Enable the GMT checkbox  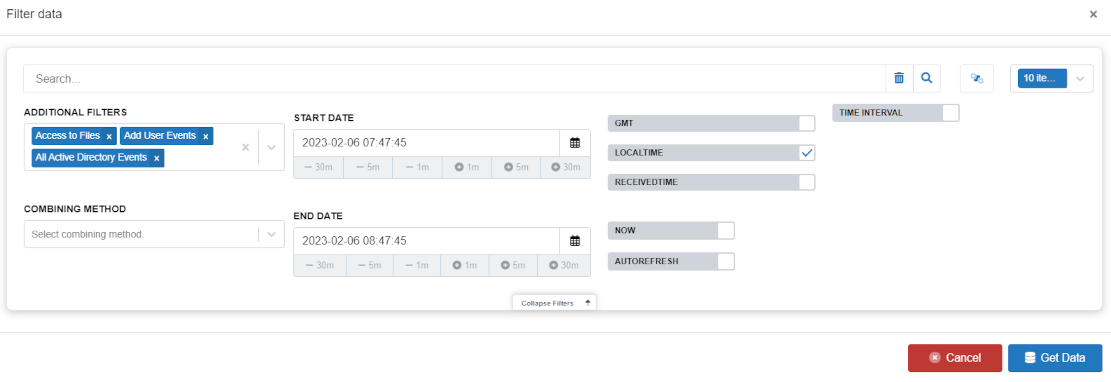pyautogui.click(x=806, y=123)
